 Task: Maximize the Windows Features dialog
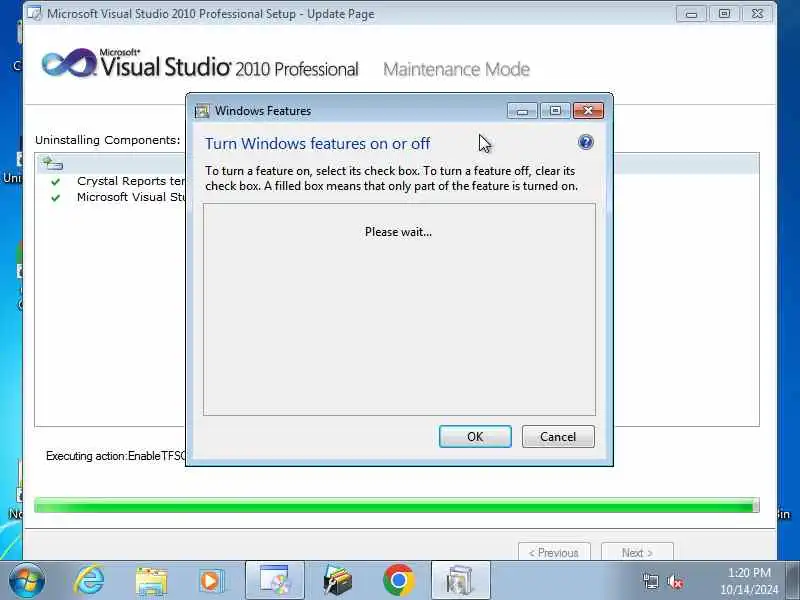point(555,111)
